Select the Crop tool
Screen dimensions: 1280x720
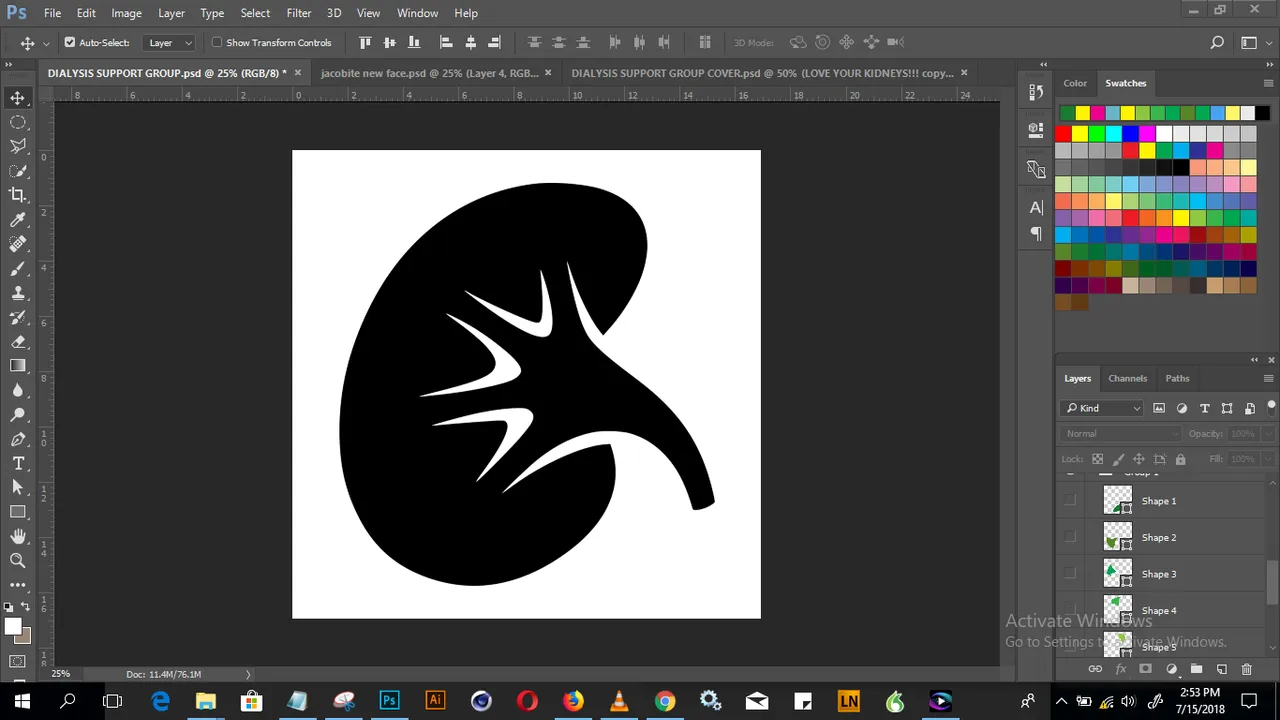tap(18, 195)
